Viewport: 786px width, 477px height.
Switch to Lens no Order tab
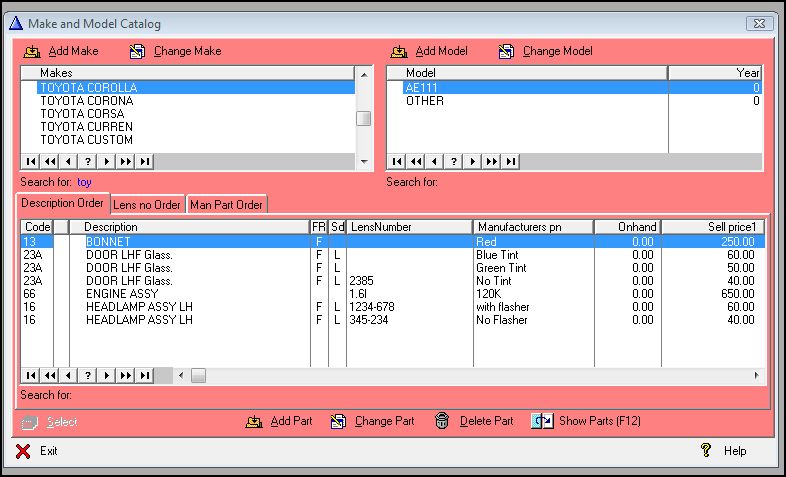click(x=147, y=204)
